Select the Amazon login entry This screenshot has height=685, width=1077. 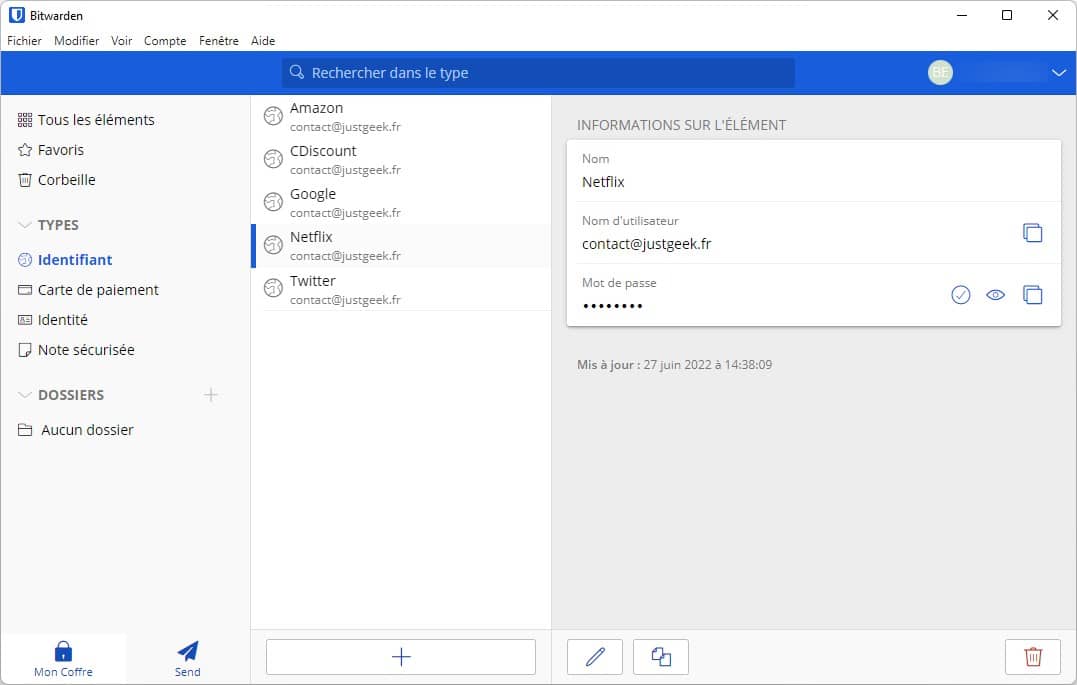click(401, 117)
